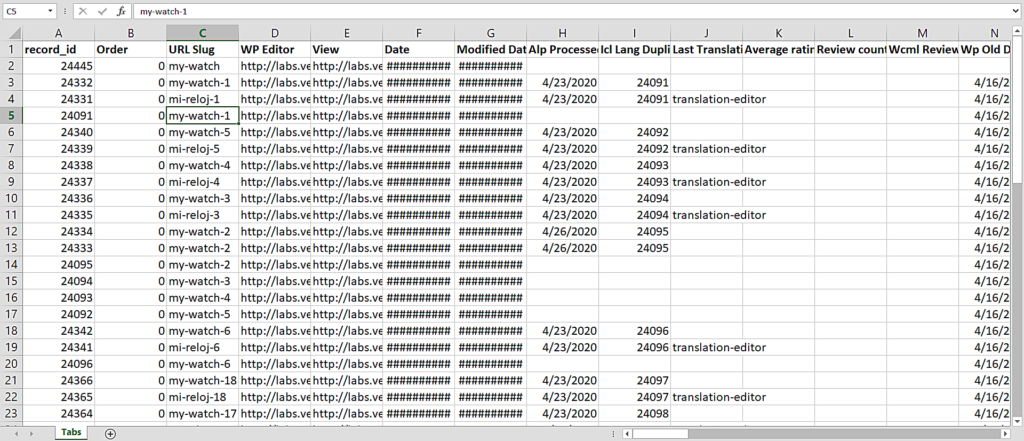Open the Name Box dropdown arrow

(x=51, y=11)
